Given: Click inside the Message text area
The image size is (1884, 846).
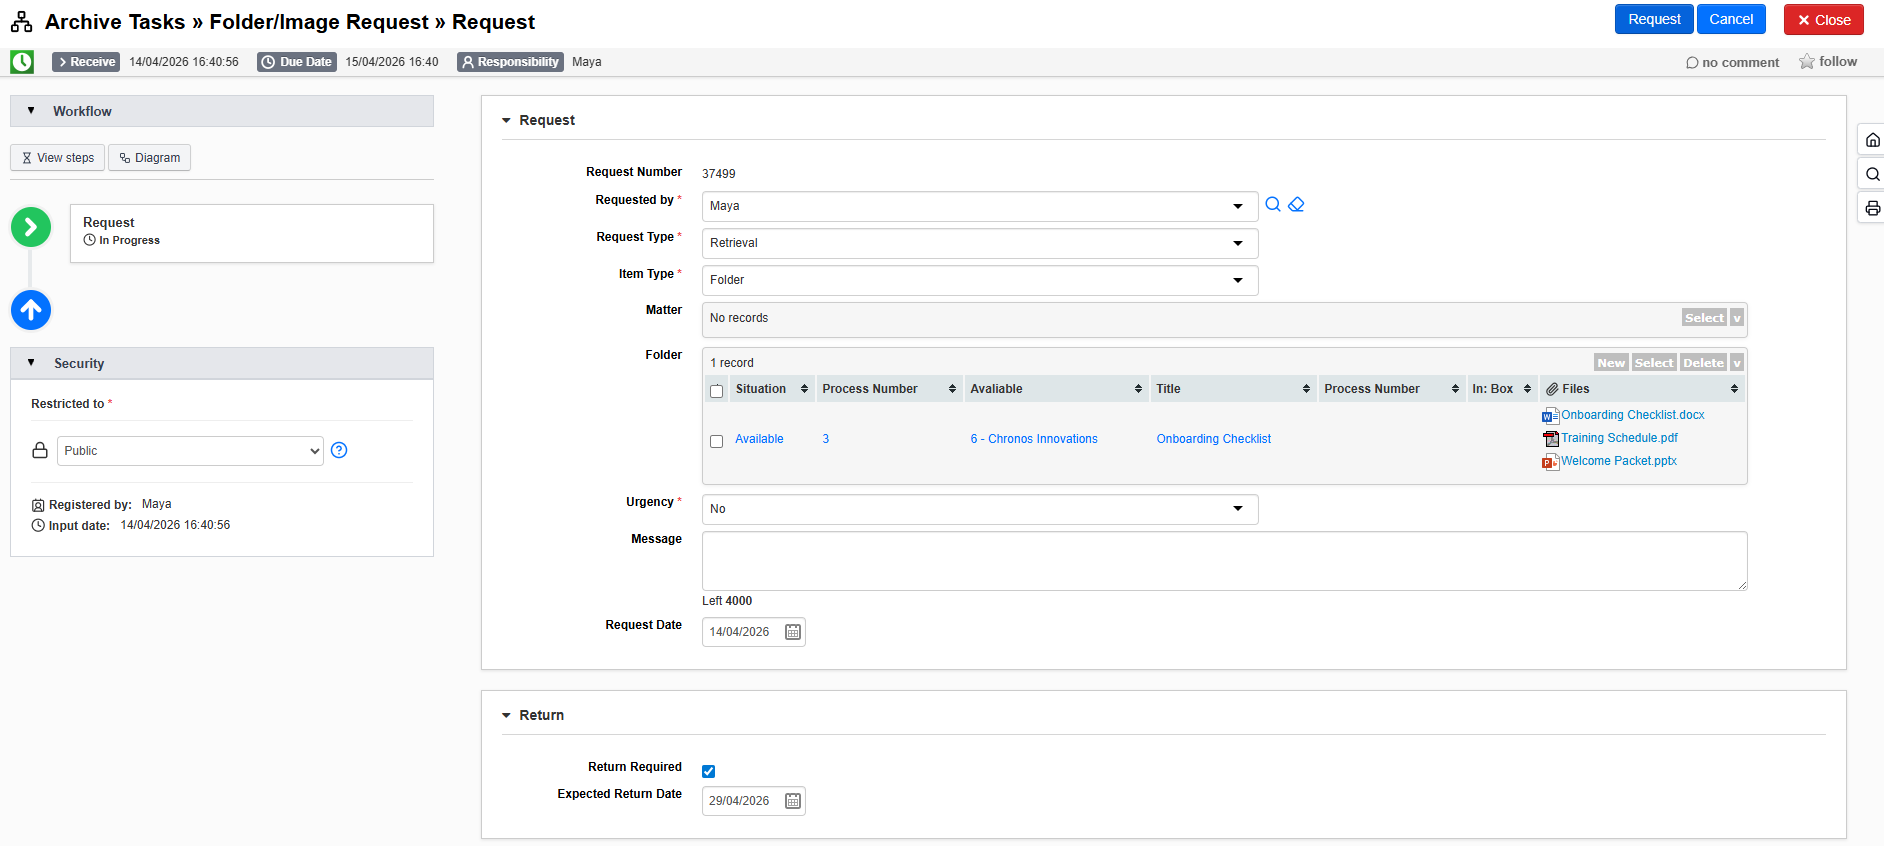Looking at the screenshot, I should click(1225, 561).
